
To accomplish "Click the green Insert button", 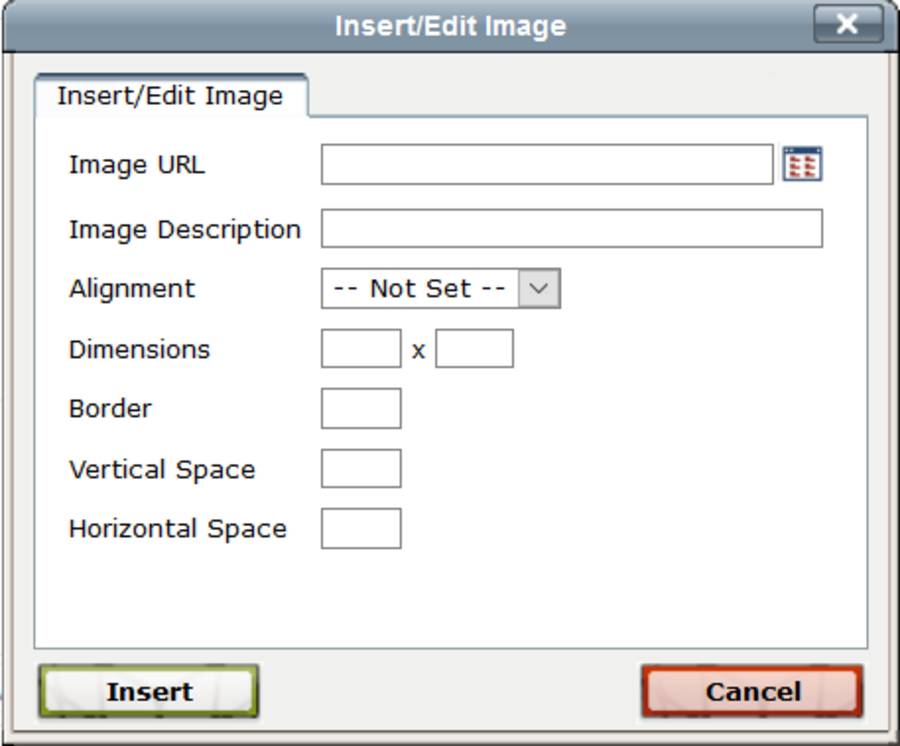I will click(x=149, y=691).
